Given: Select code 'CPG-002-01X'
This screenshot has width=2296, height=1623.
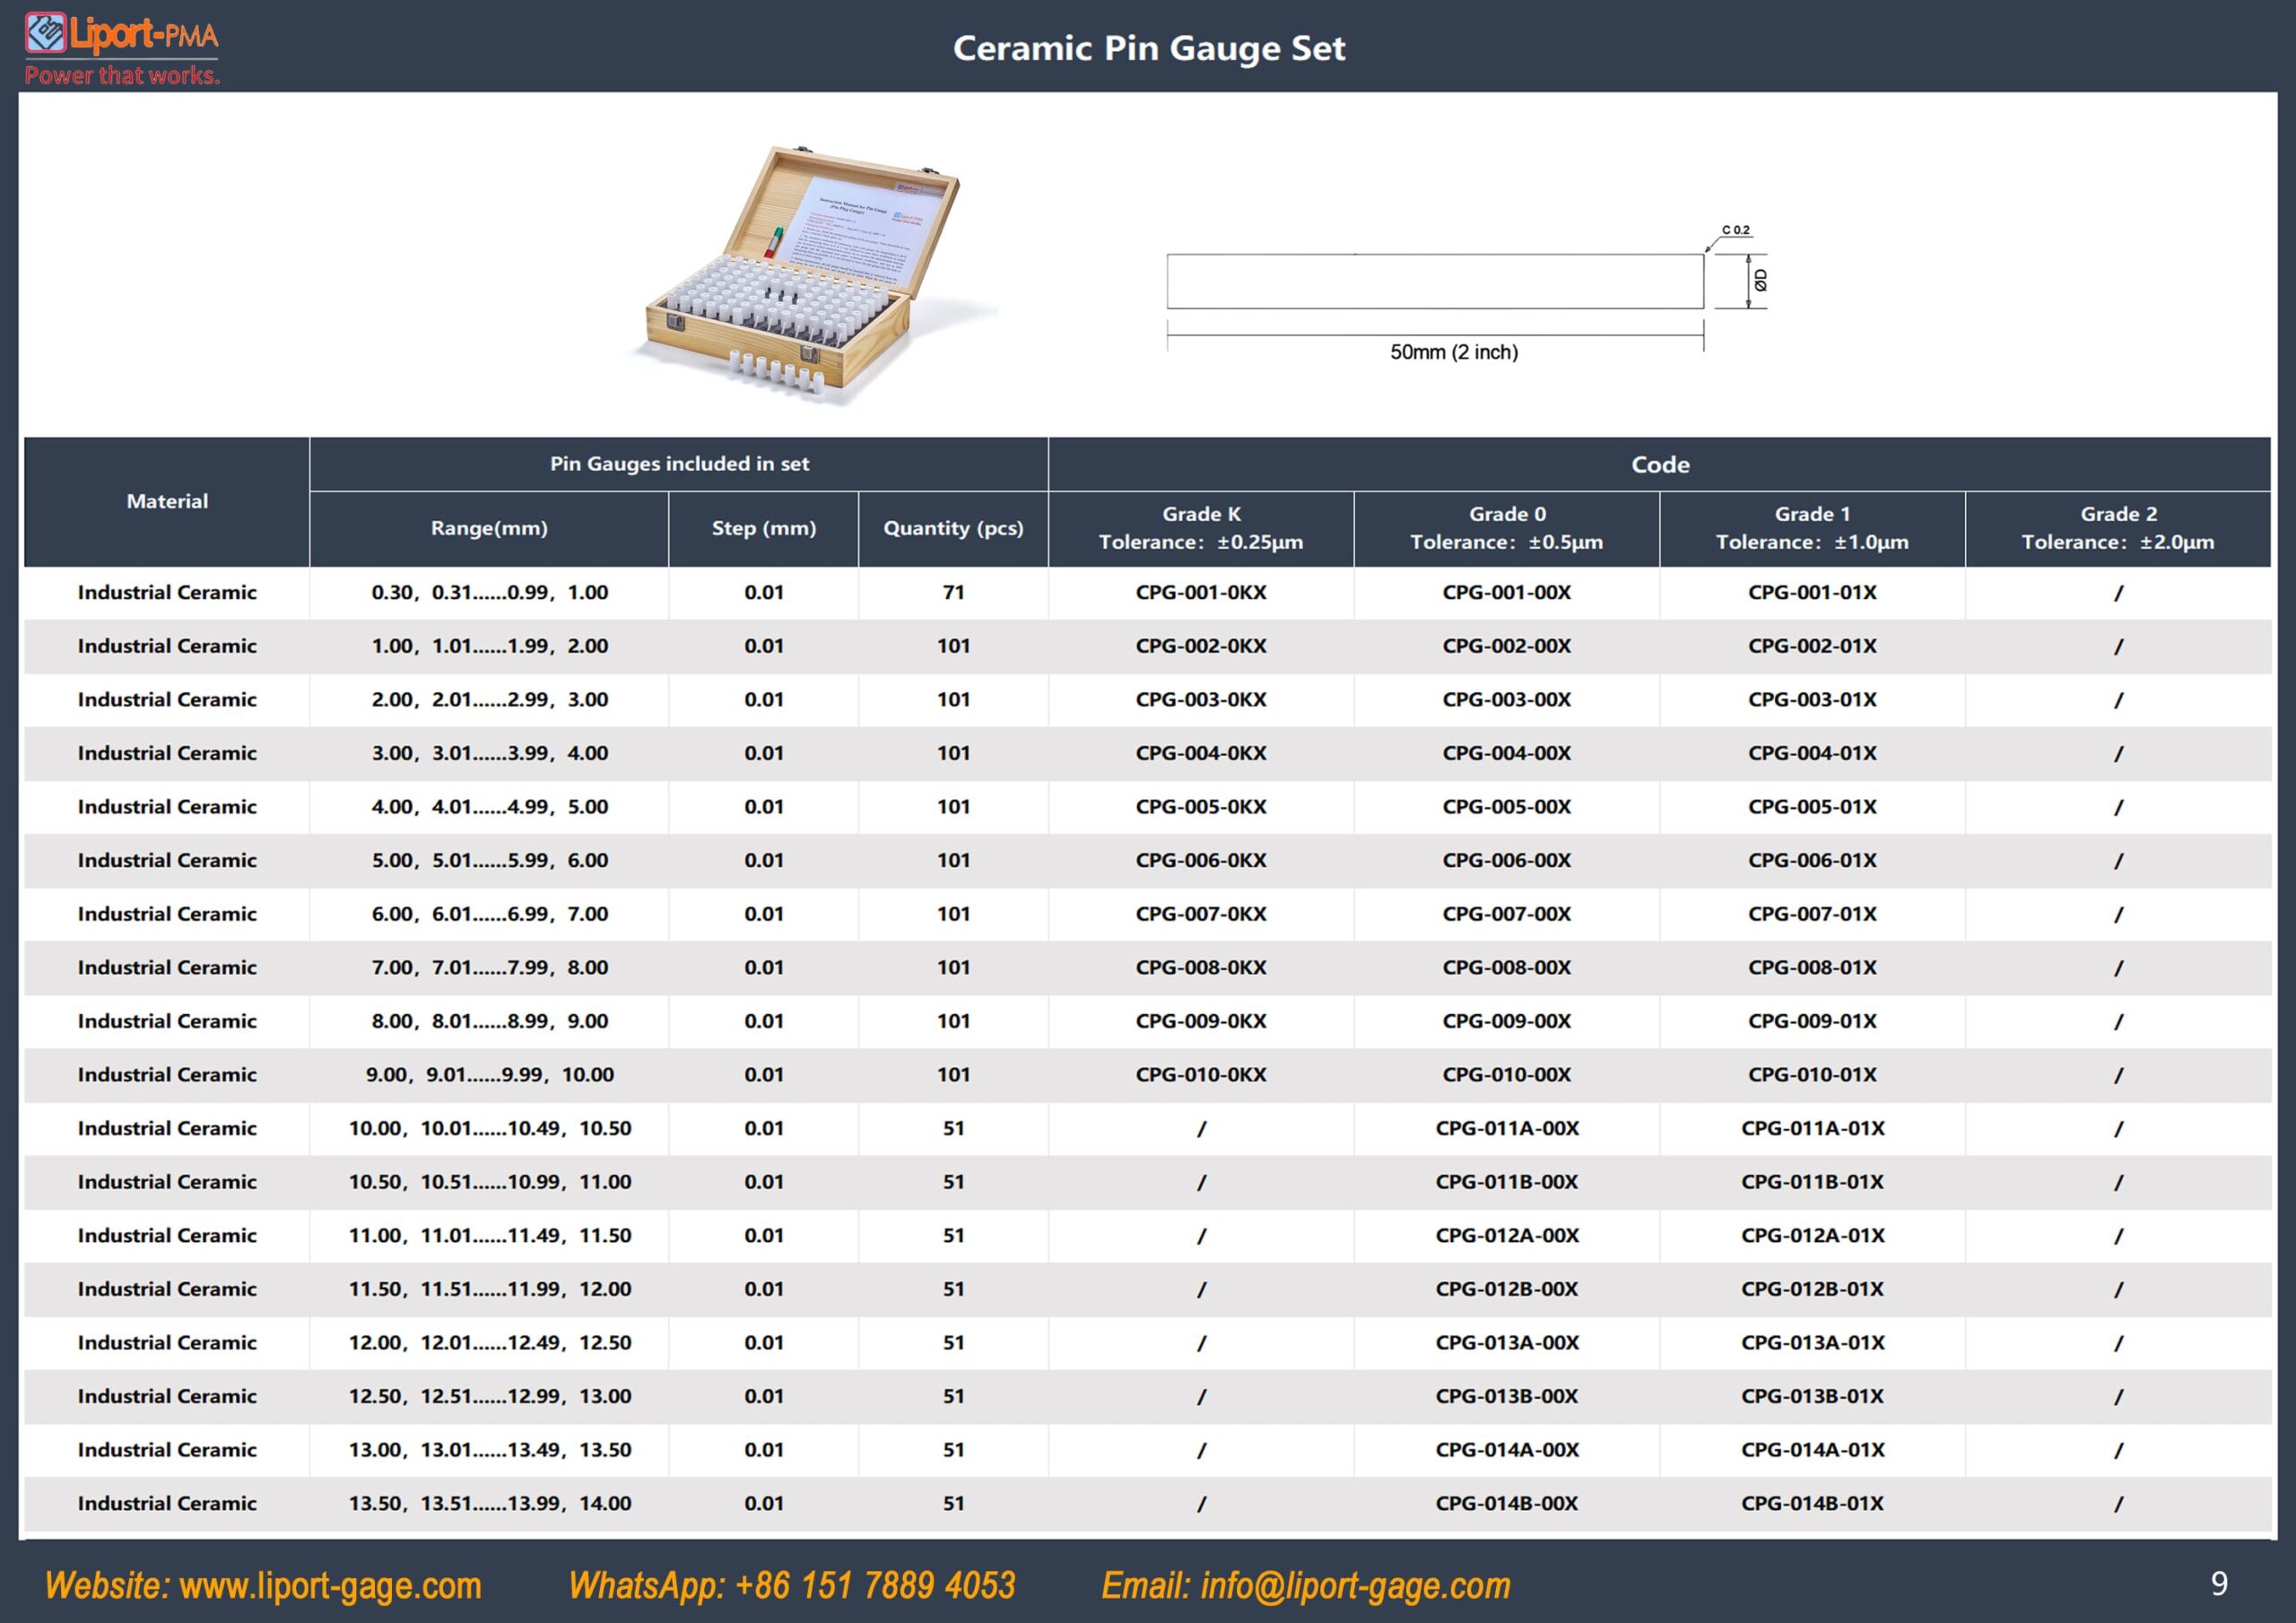Looking at the screenshot, I should 1812,647.
